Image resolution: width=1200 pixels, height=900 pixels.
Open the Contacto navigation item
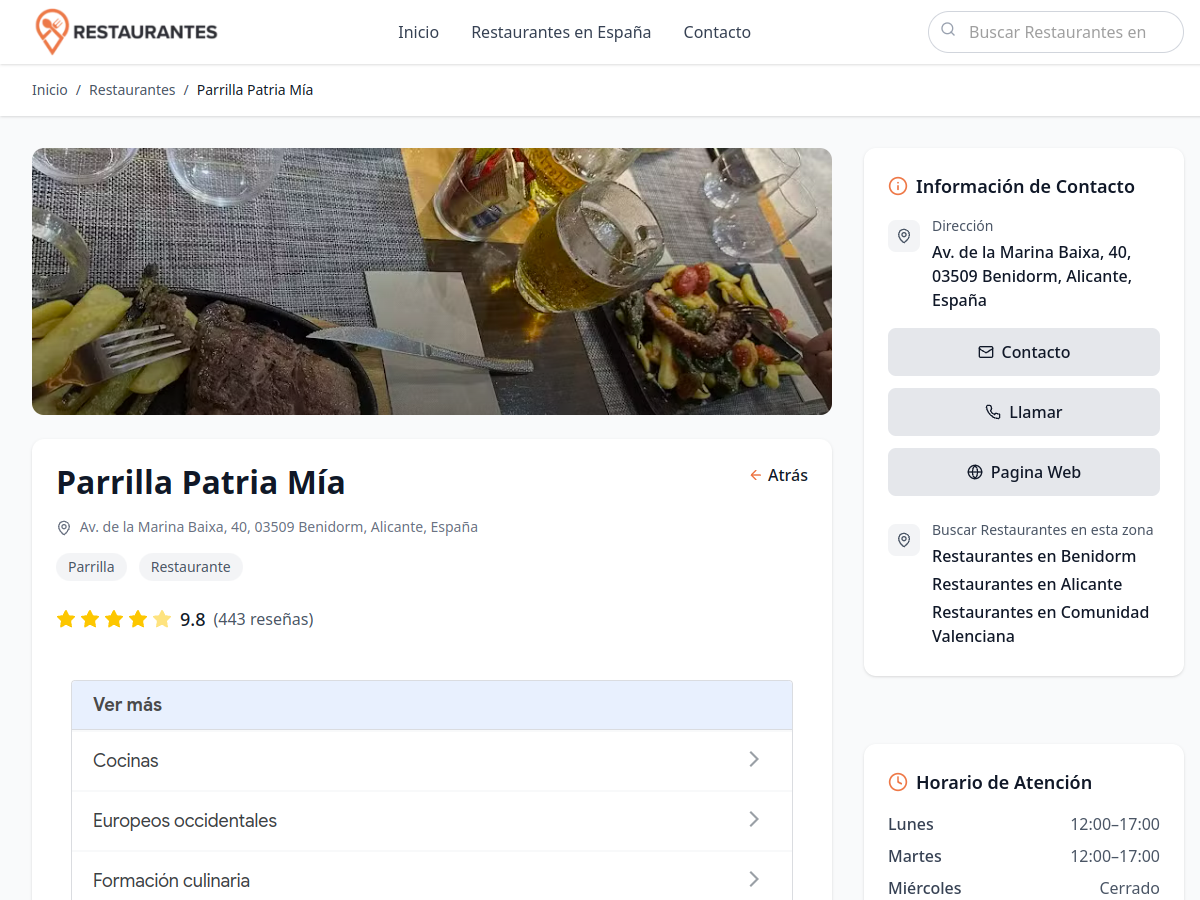(x=717, y=32)
